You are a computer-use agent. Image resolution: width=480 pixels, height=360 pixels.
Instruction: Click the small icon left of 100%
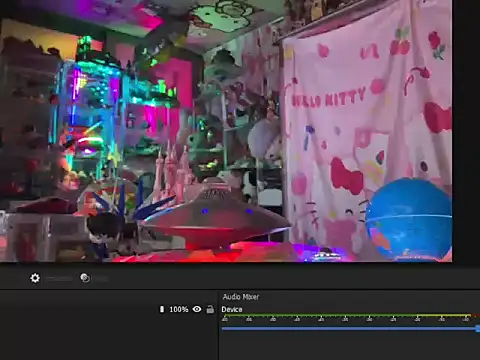[162, 309]
